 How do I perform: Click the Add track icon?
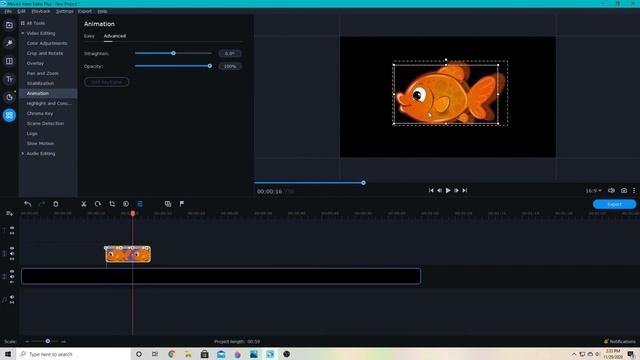(9, 213)
